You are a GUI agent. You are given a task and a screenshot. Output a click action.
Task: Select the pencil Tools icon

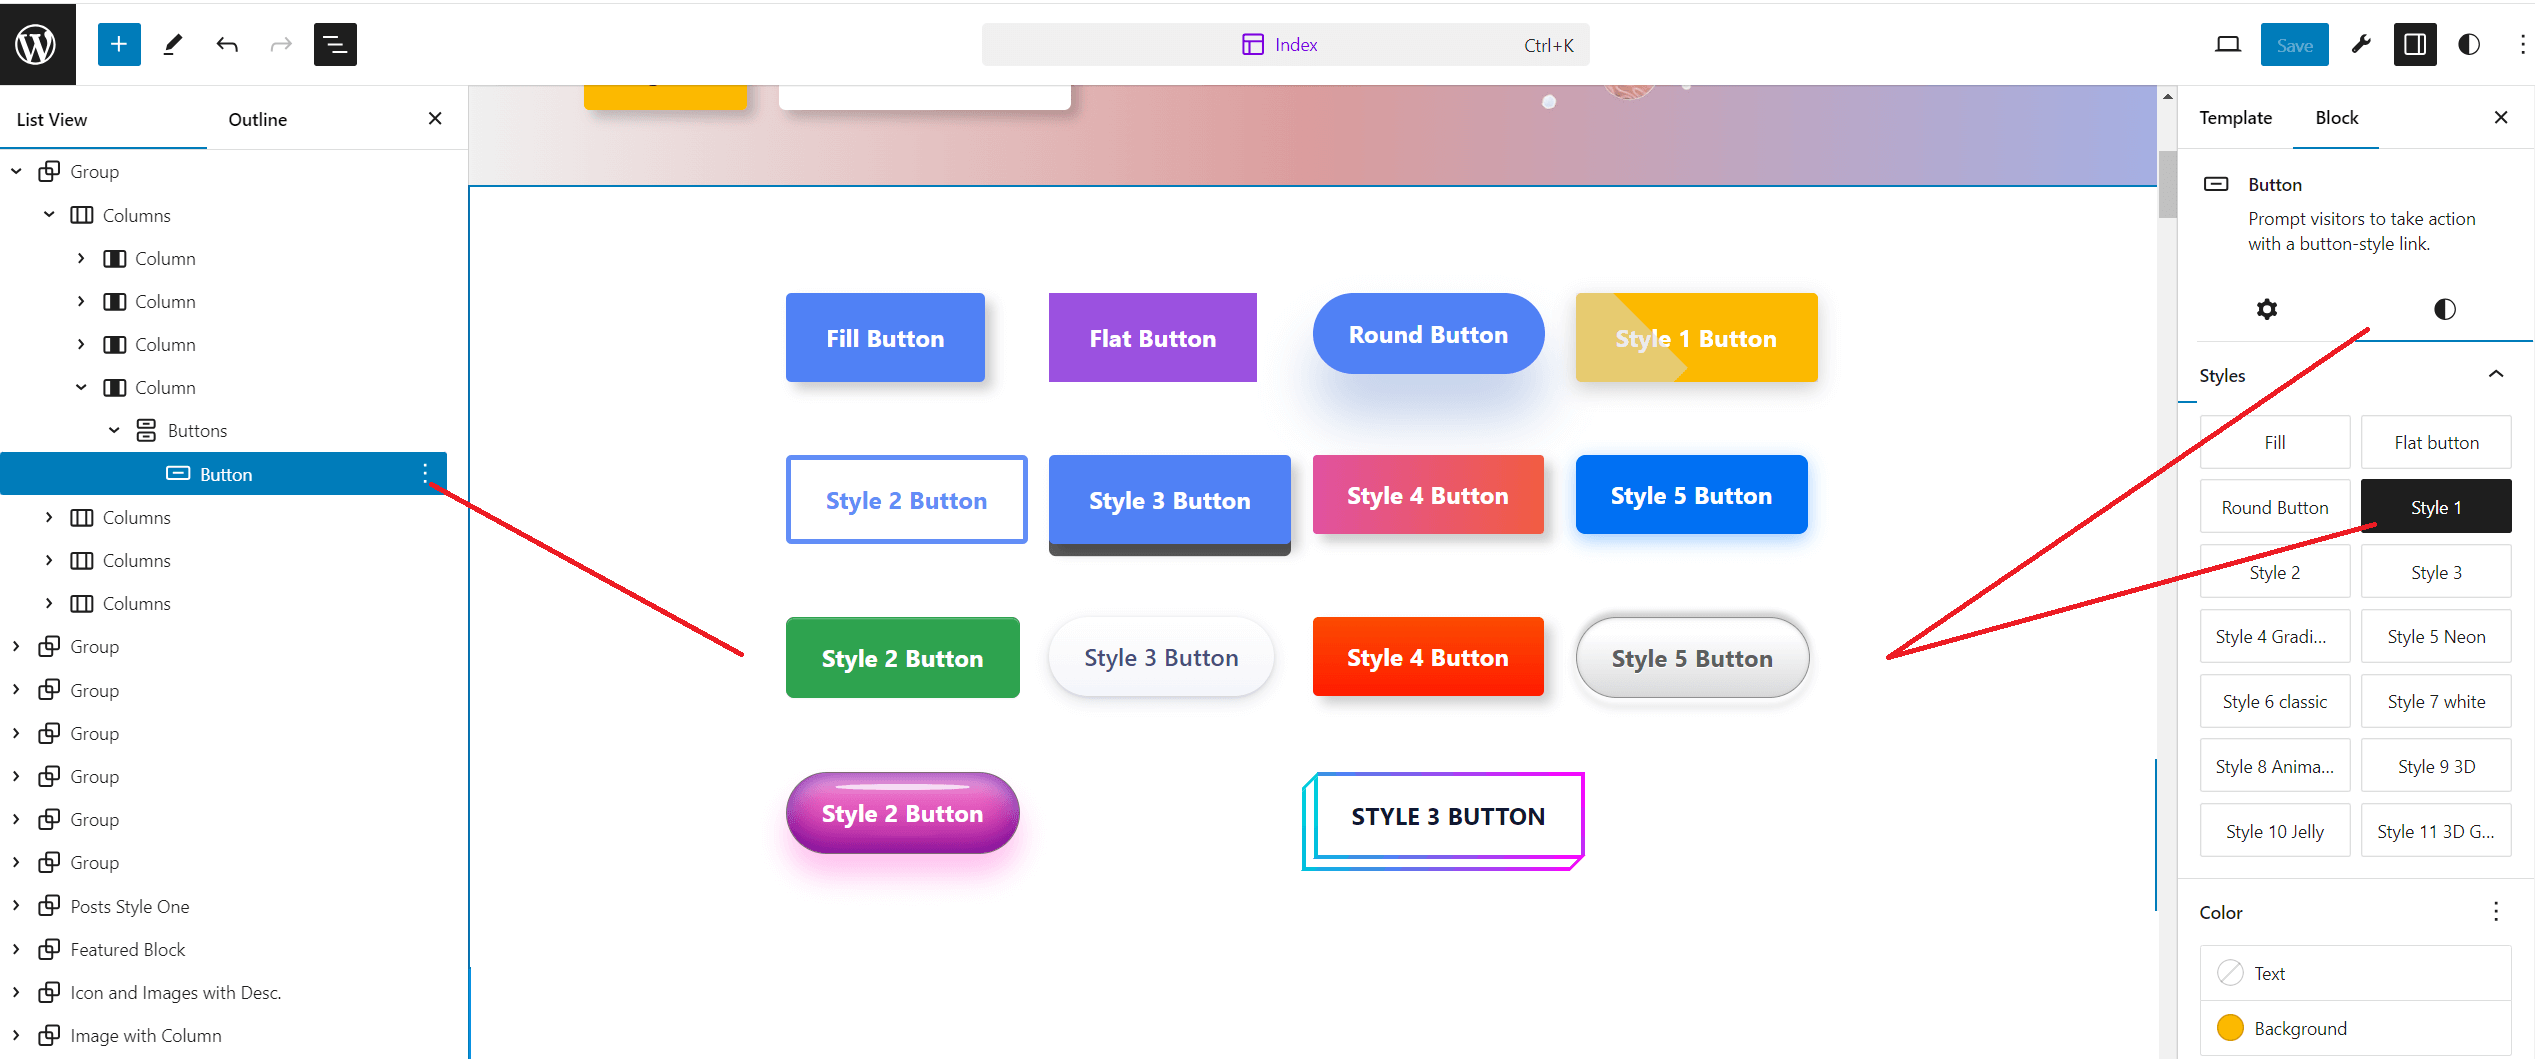[173, 44]
